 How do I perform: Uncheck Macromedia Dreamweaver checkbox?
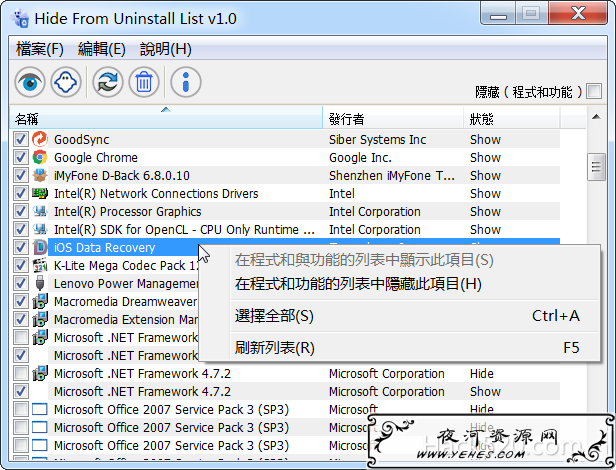20,301
